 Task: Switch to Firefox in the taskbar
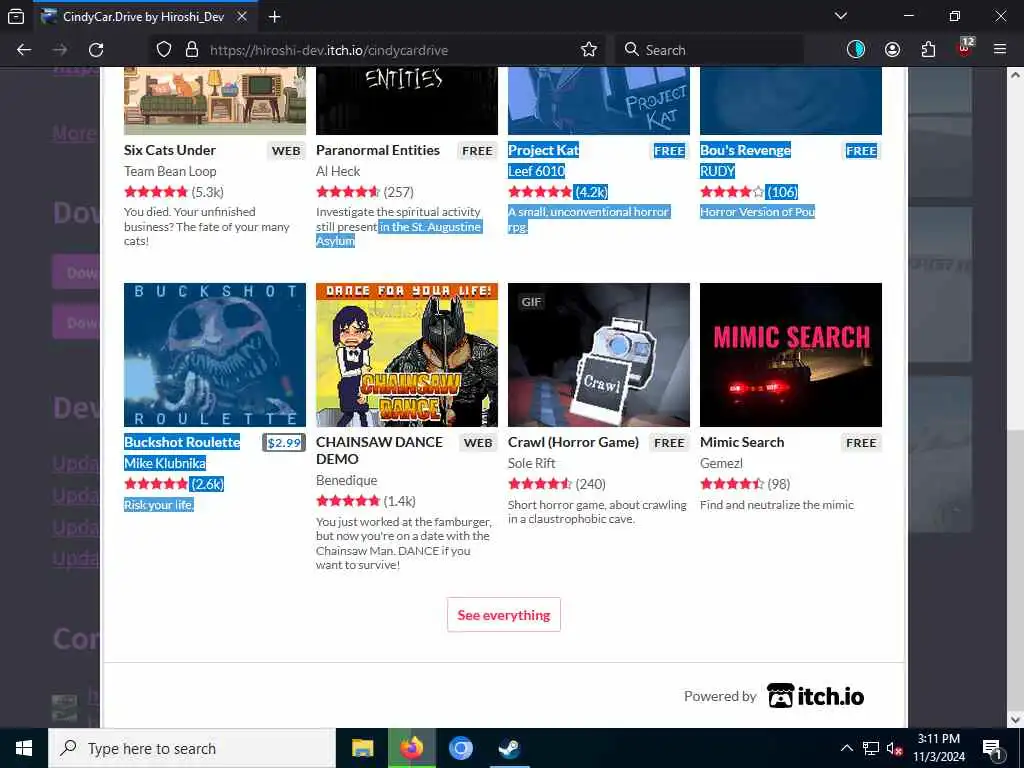coord(411,748)
